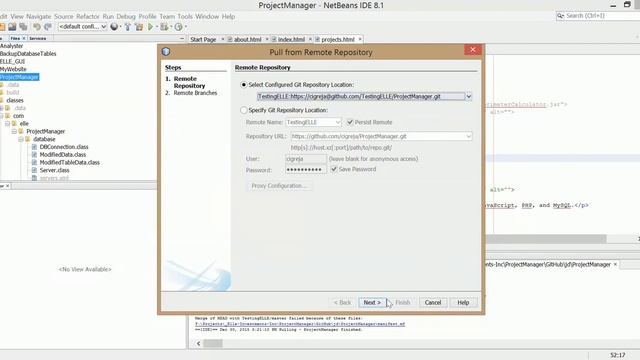
Task: Click the disabled Back button
Action: pyautogui.click(x=342, y=302)
